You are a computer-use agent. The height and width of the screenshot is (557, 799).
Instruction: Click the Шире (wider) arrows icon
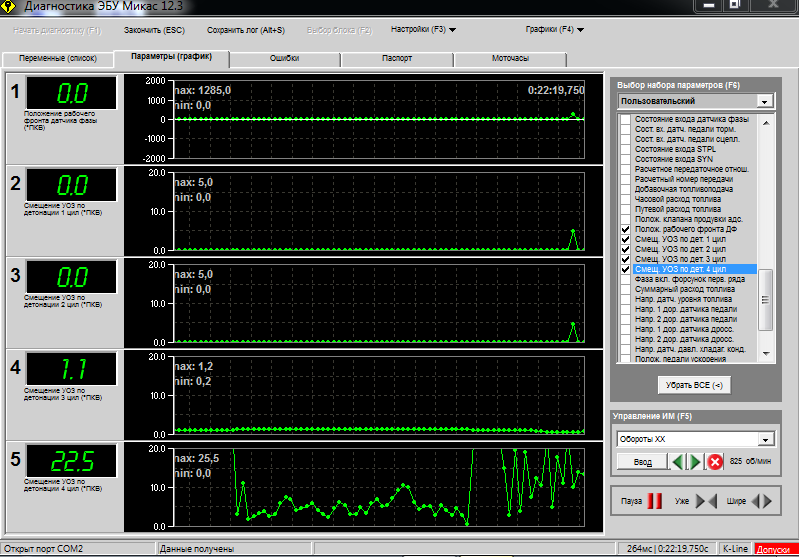[x=761, y=501]
